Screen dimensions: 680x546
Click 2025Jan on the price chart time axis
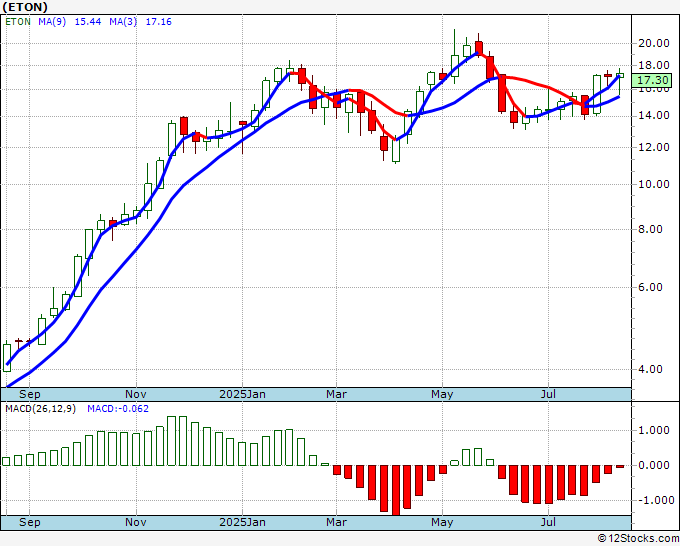point(242,394)
